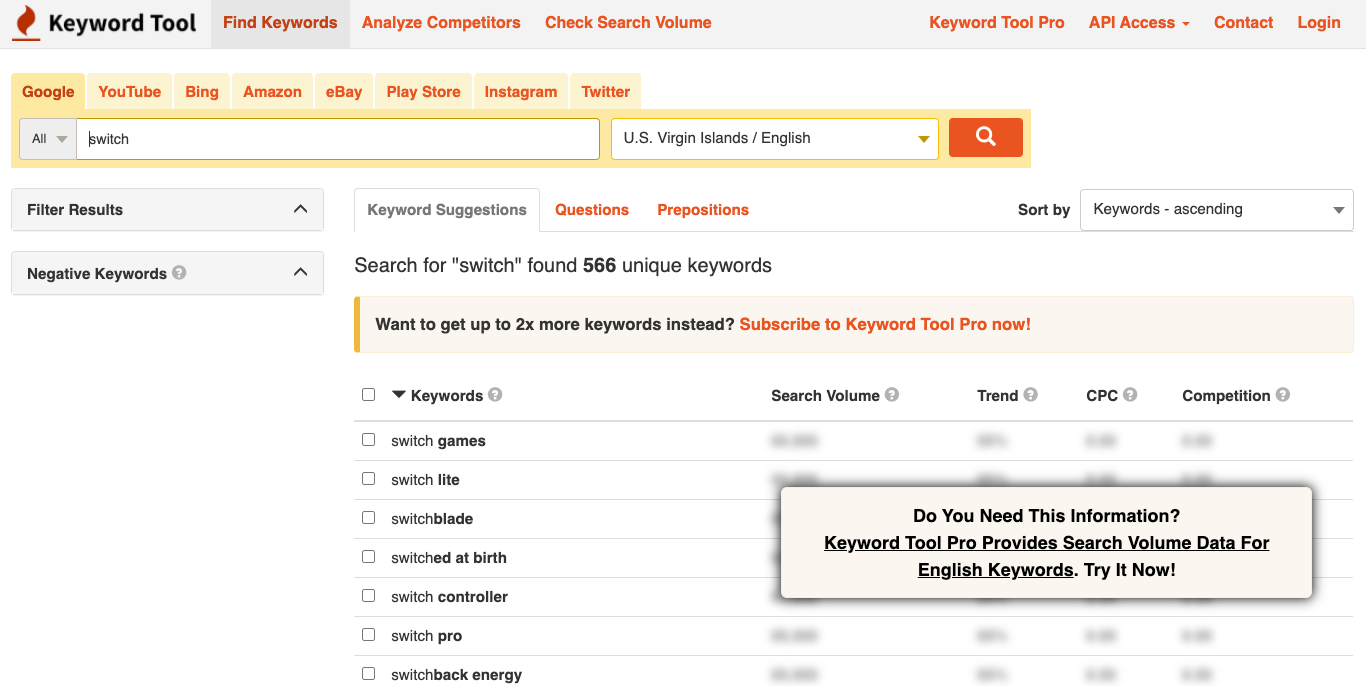Viewport: 1366px width, 686px height.
Task: Switch to the Twitter tab
Action: pos(606,91)
